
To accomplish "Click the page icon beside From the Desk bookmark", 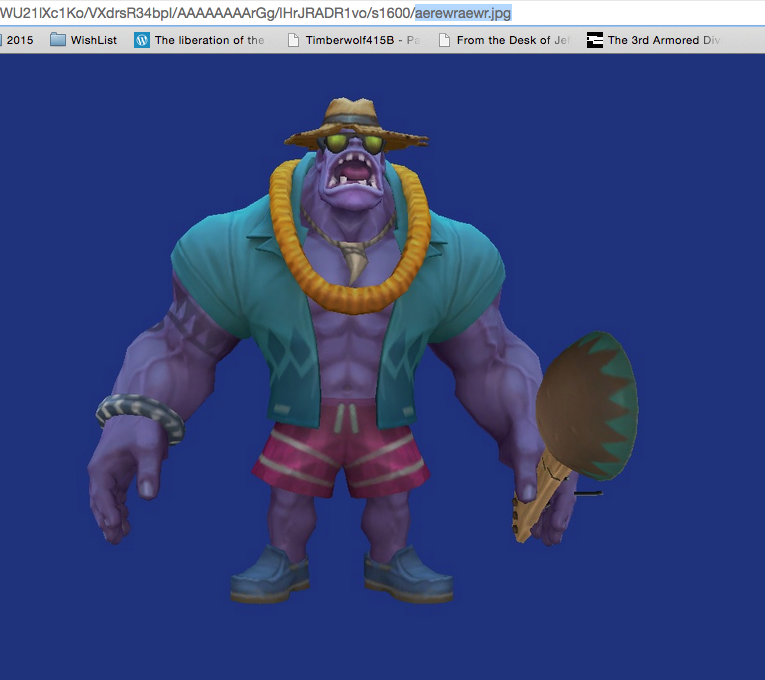I will coord(444,40).
